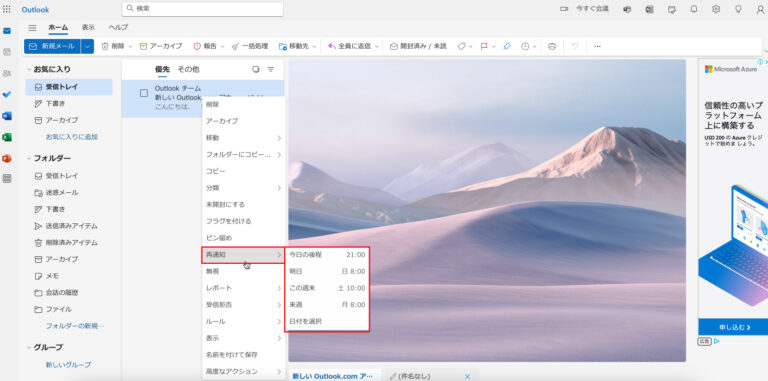Open the 迷惑メール folder
768x381 pixels.
coord(62,192)
